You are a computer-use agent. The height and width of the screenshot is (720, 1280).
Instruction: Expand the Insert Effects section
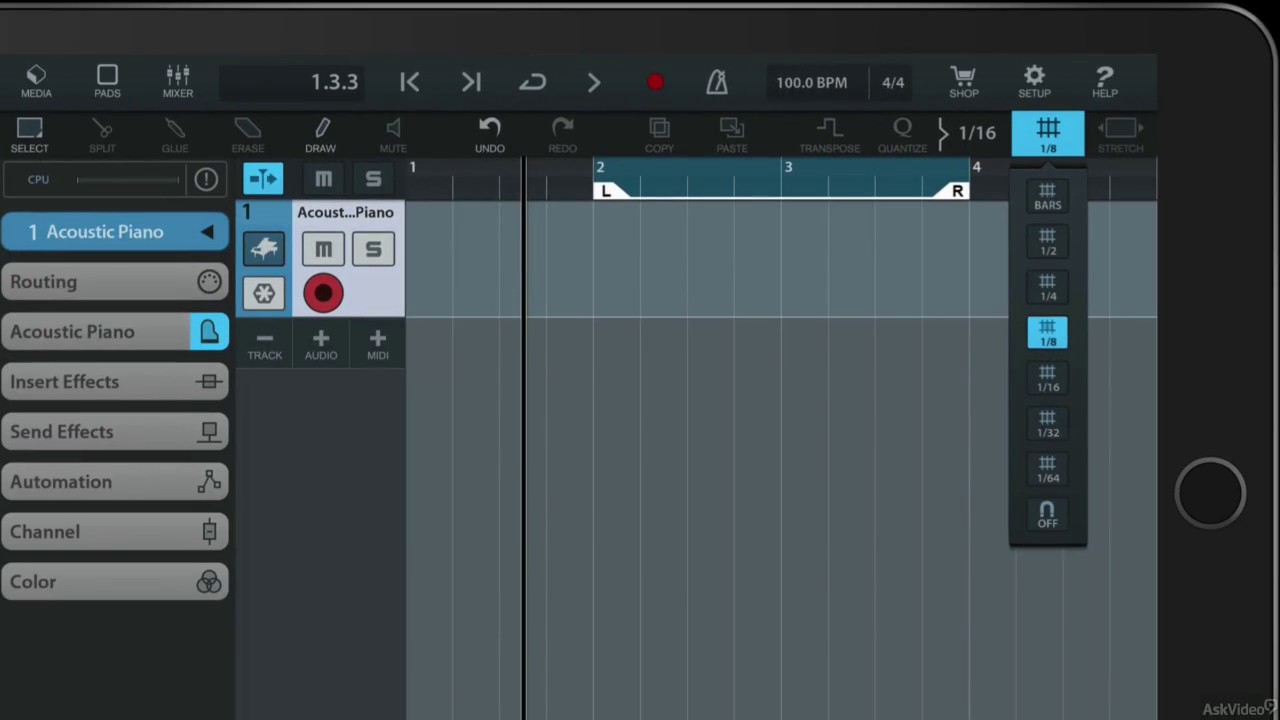pyautogui.click(x=115, y=382)
